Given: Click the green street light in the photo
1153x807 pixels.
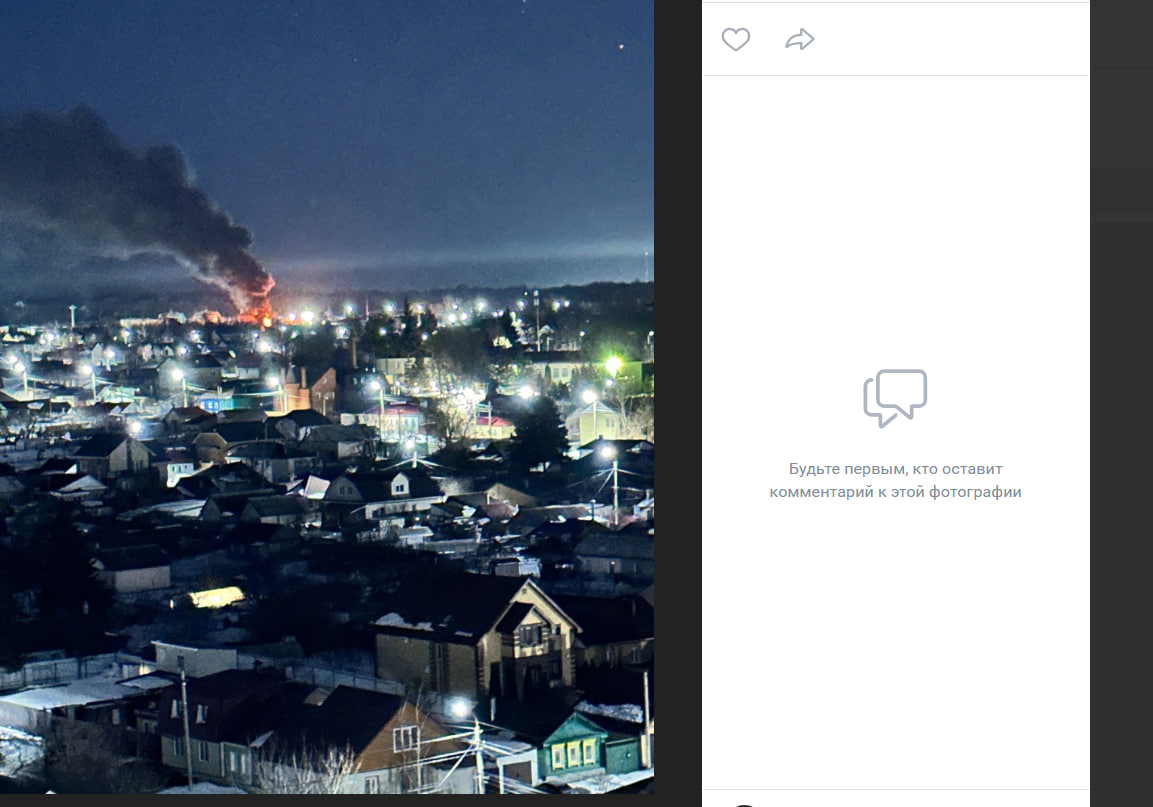Looking at the screenshot, I should pyautogui.click(x=612, y=364).
